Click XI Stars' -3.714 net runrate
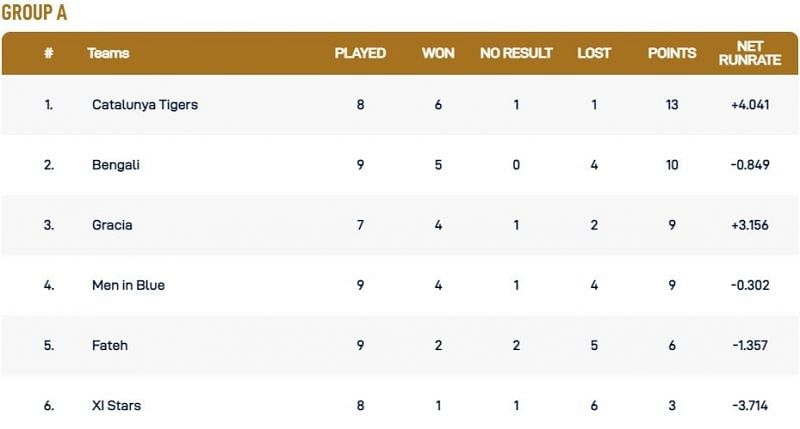The height and width of the screenshot is (429, 800). (x=749, y=405)
